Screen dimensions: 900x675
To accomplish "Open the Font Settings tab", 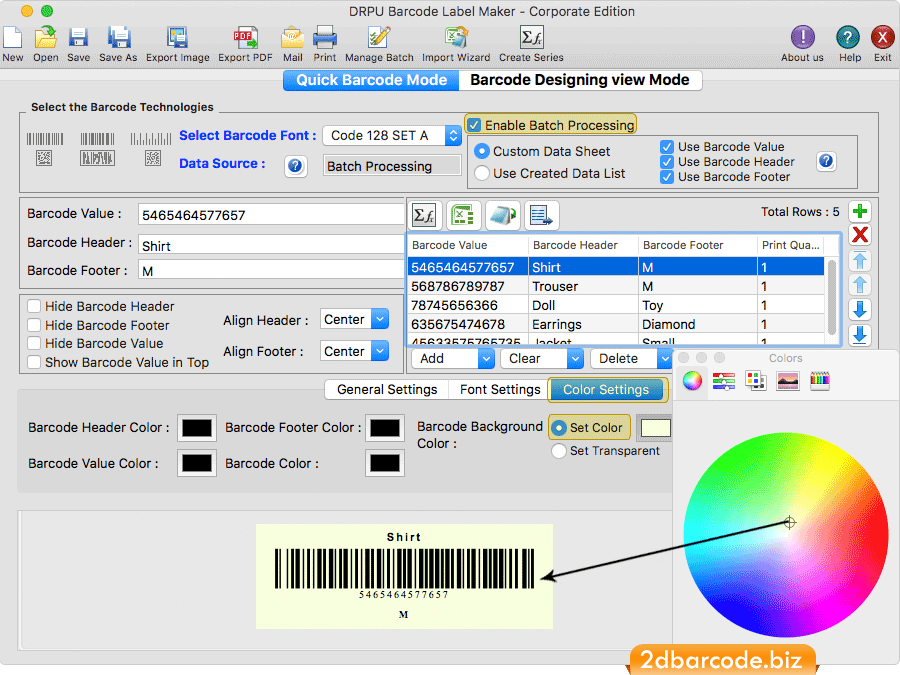I will tap(500, 389).
